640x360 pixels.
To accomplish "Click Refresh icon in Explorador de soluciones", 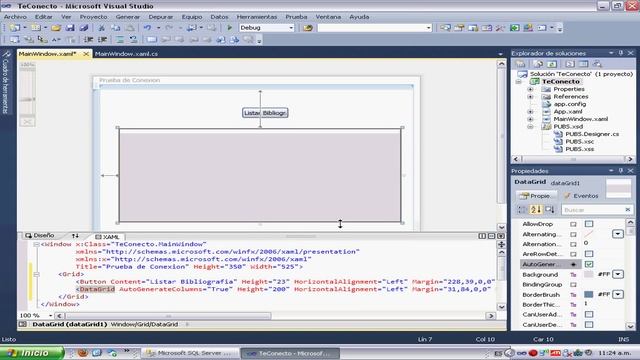I will pos(552,64).
